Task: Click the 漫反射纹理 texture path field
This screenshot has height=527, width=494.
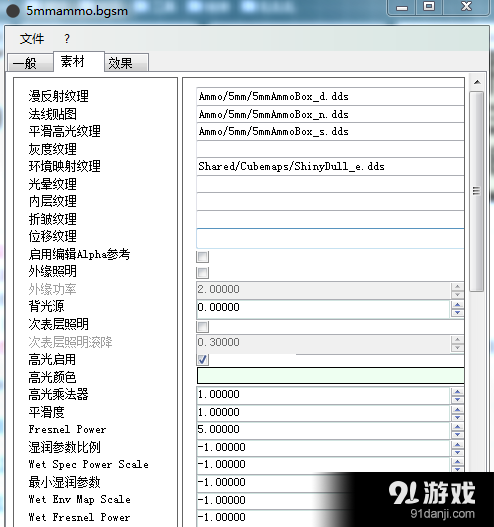Action: point(330,97)
